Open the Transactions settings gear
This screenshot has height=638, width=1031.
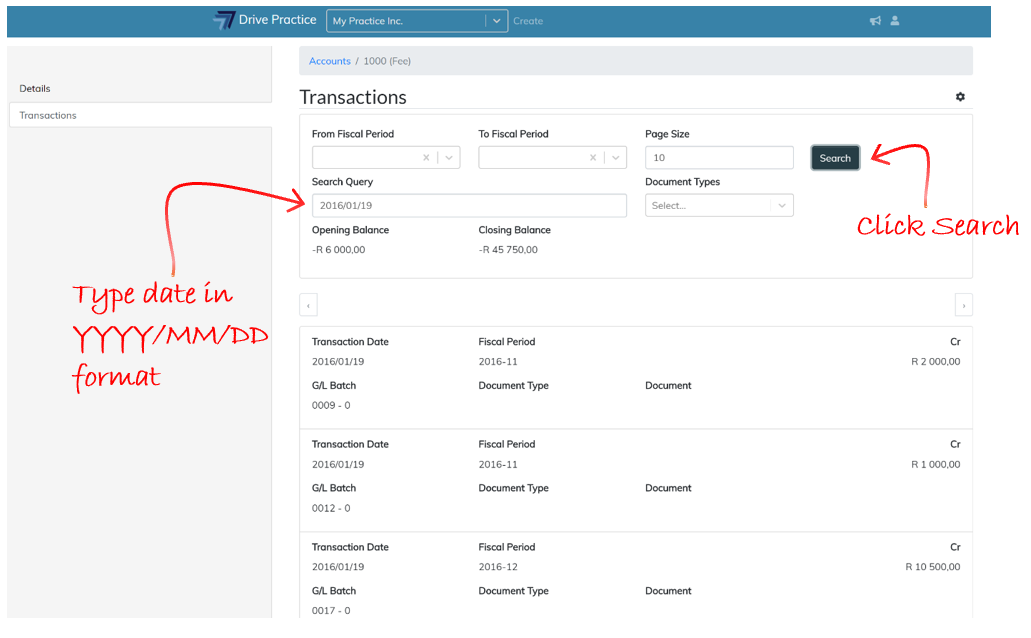tap(960, 97)
